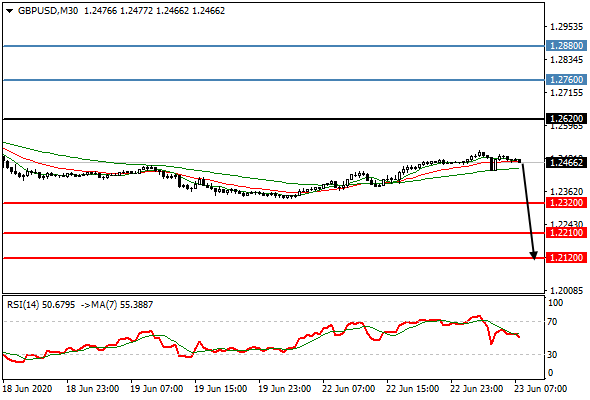Select the 19 Jun 07:00 time label
This screenshot has height=400, width=590.
click(157, 388)
